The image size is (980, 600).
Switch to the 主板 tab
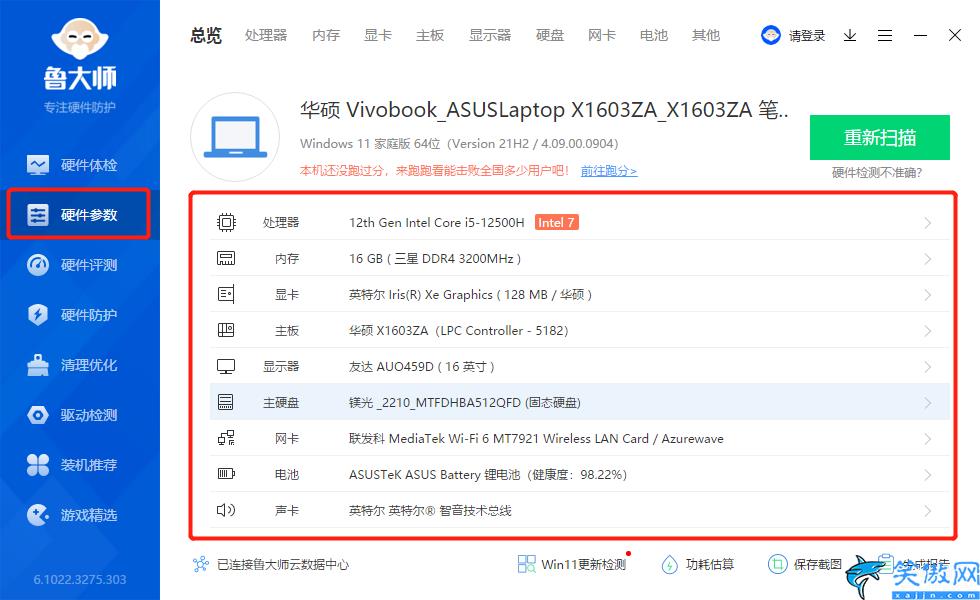[x=430, y=36]
